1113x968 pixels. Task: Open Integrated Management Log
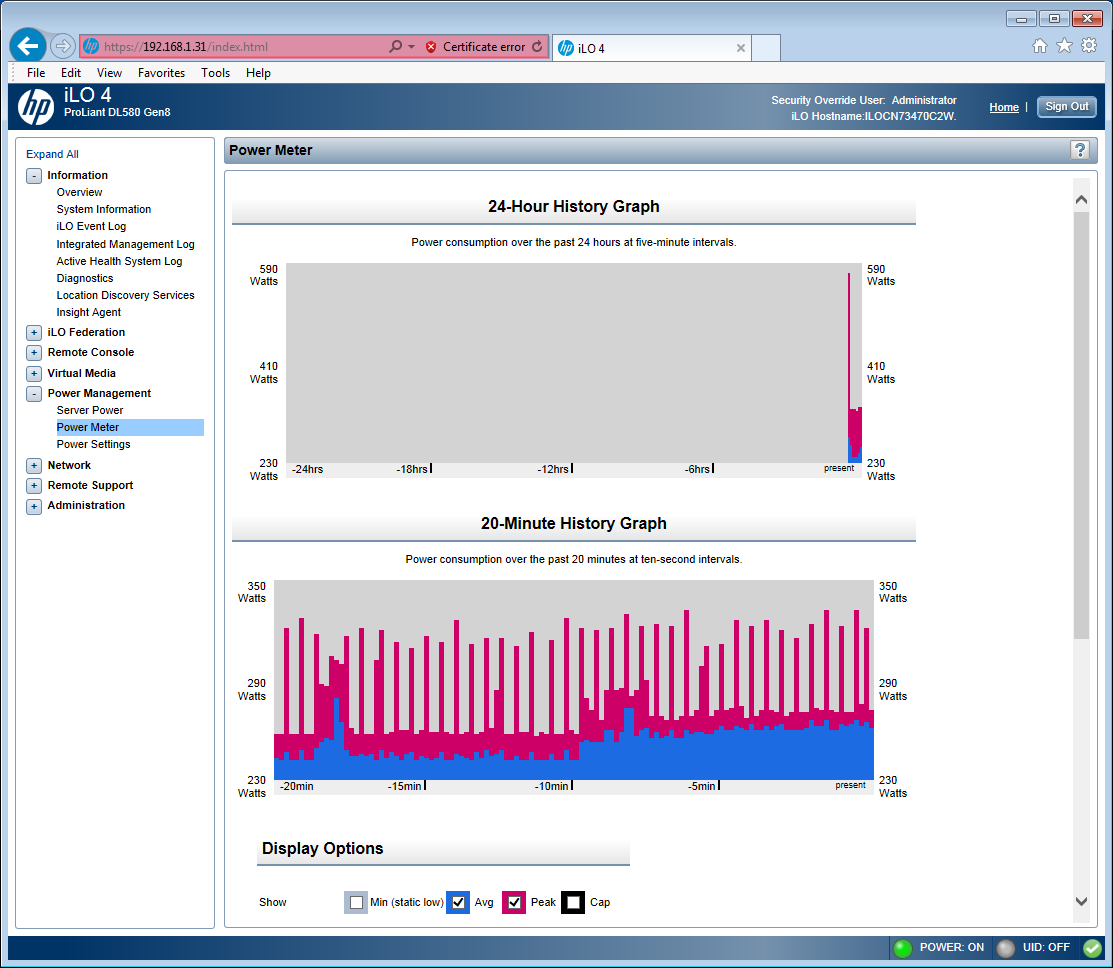(126, 244)
